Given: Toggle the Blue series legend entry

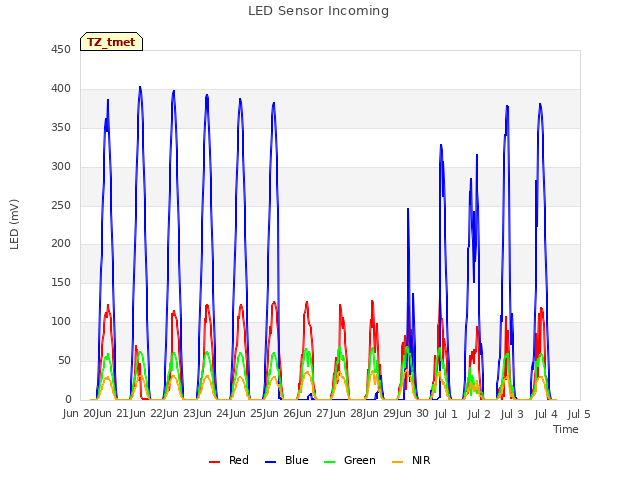Looking at the screenshot, I should click(x=287, y=460).
